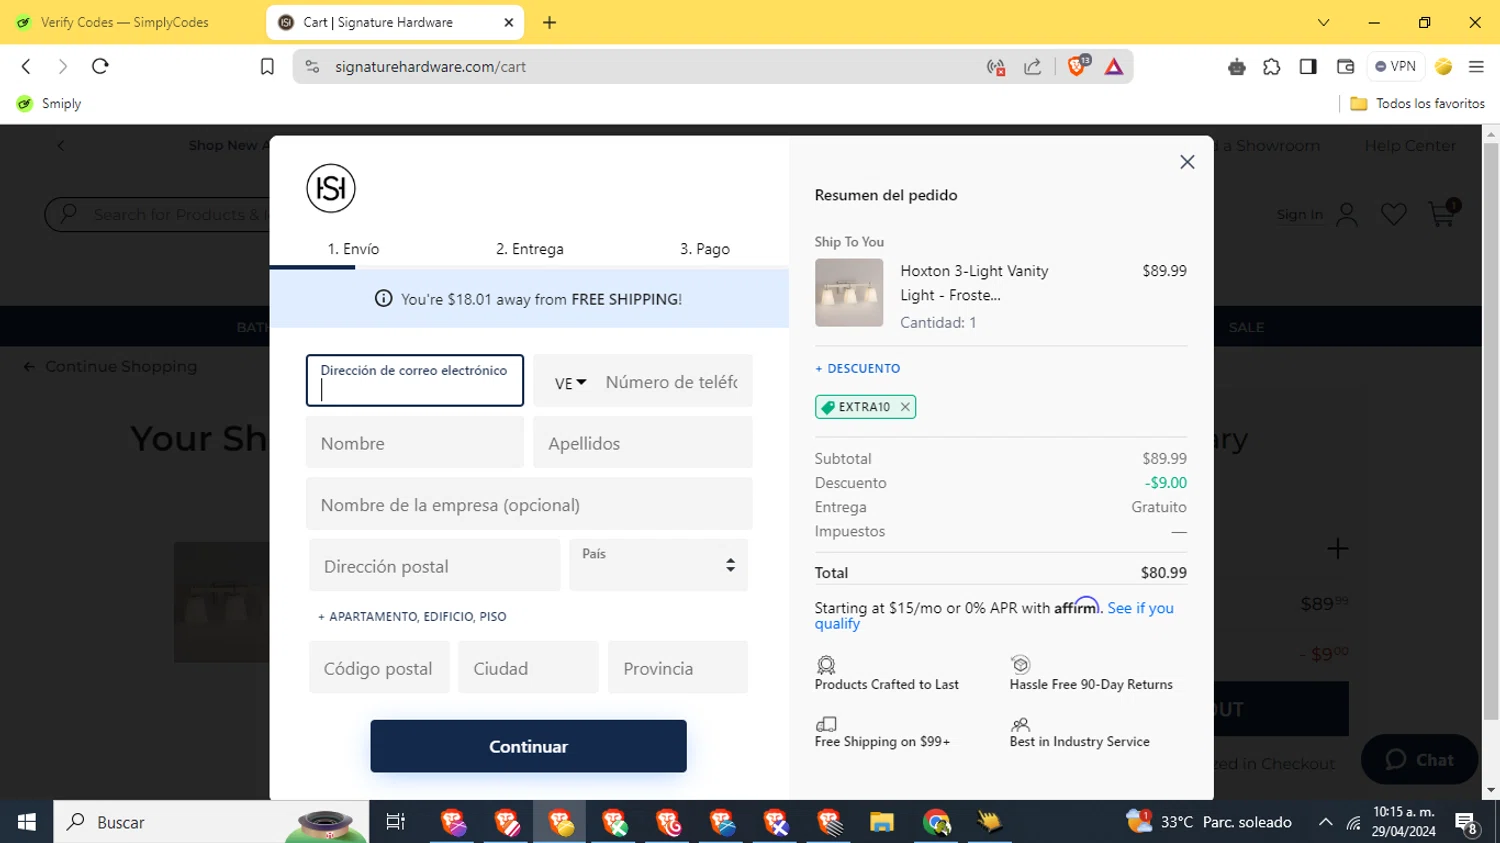Open the wishlist heart icon

pos(1393,214)
